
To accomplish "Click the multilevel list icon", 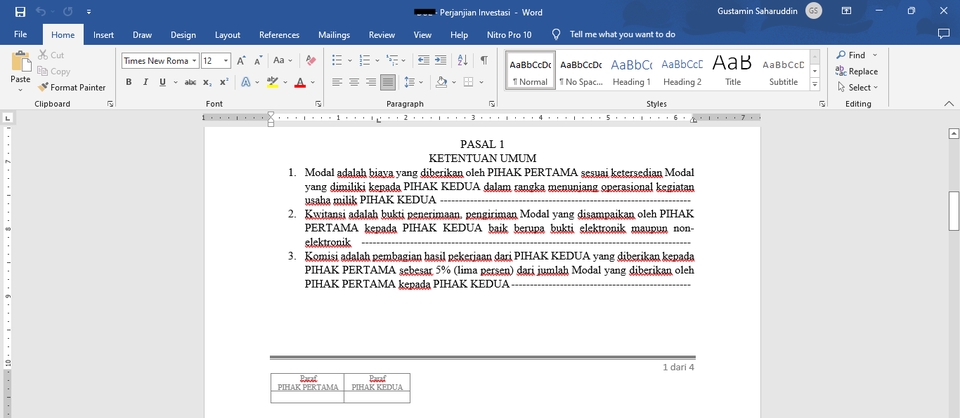I will pyautogui.click(x=392, y=60).
